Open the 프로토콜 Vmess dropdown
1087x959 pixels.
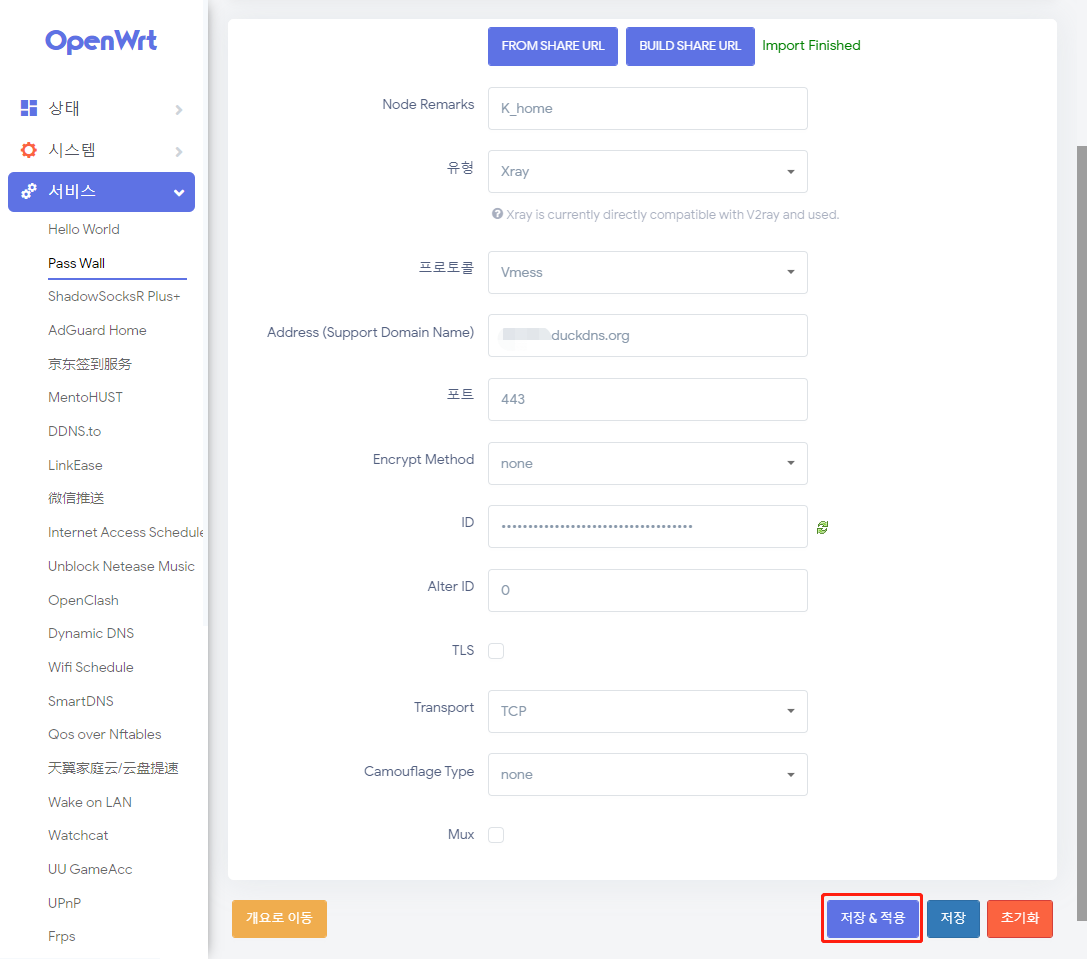pos(647,273)
